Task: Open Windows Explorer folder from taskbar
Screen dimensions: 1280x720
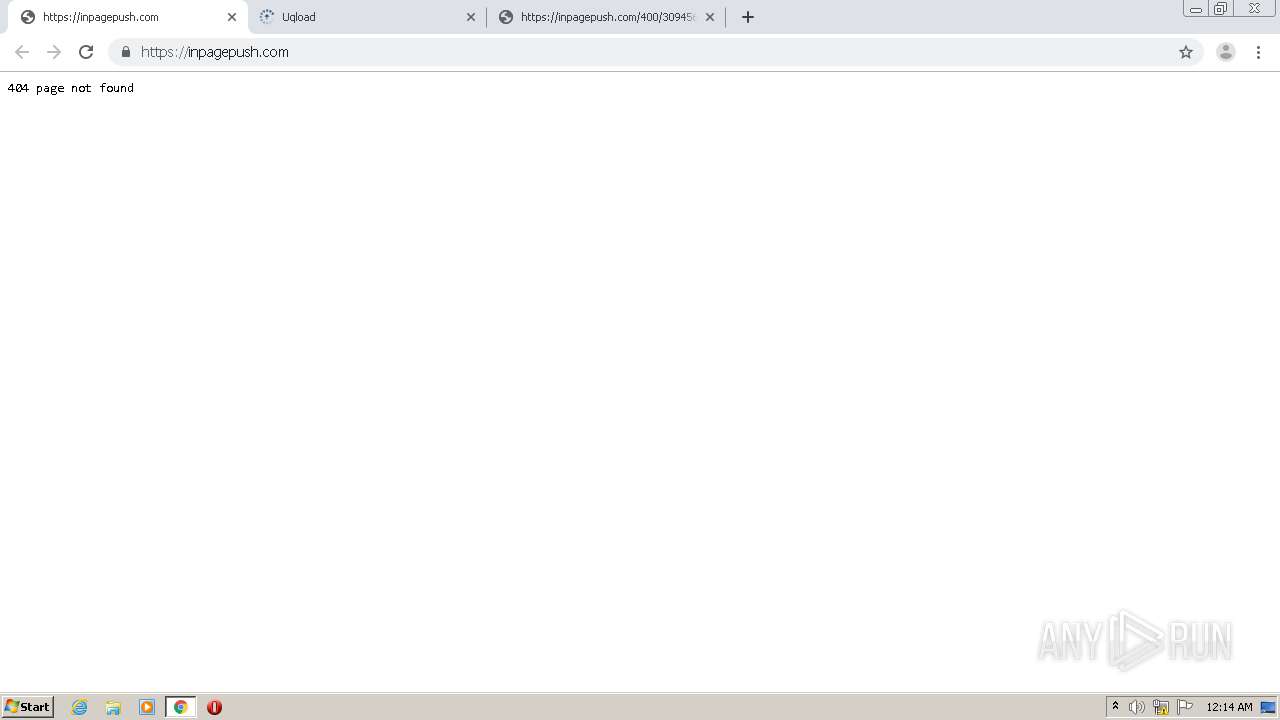Action: pos(113,707)
